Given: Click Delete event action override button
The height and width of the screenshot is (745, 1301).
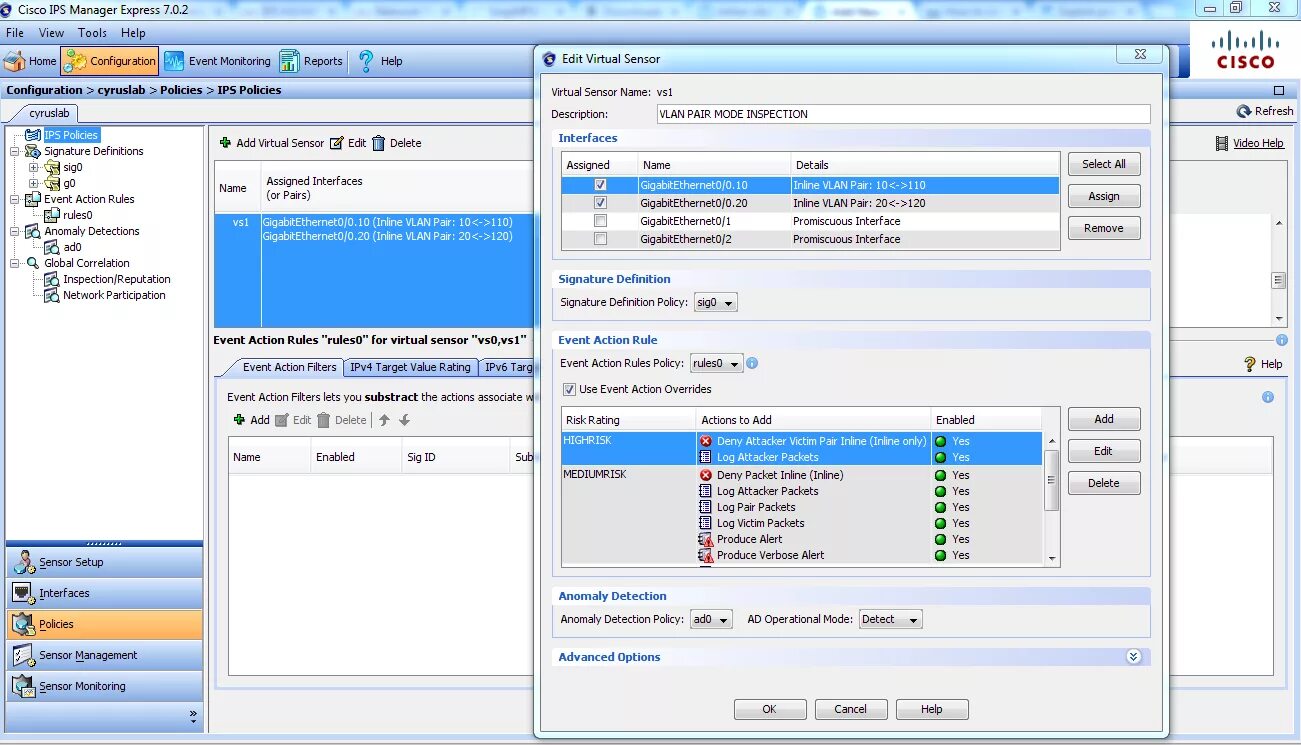Looking at the screenshot, I should [x=1104, y=483].
